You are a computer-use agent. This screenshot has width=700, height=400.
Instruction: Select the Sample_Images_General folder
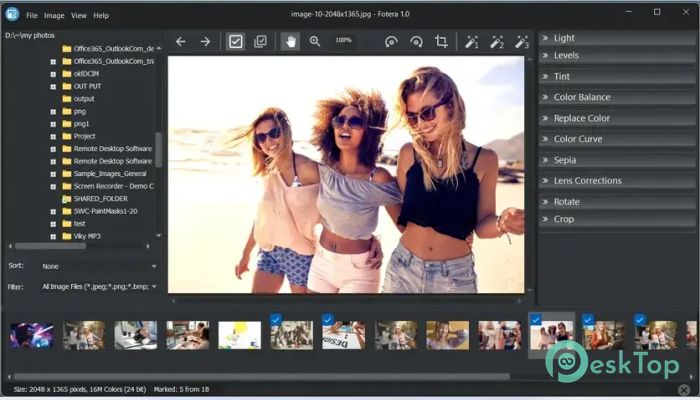tap(110, 174)
